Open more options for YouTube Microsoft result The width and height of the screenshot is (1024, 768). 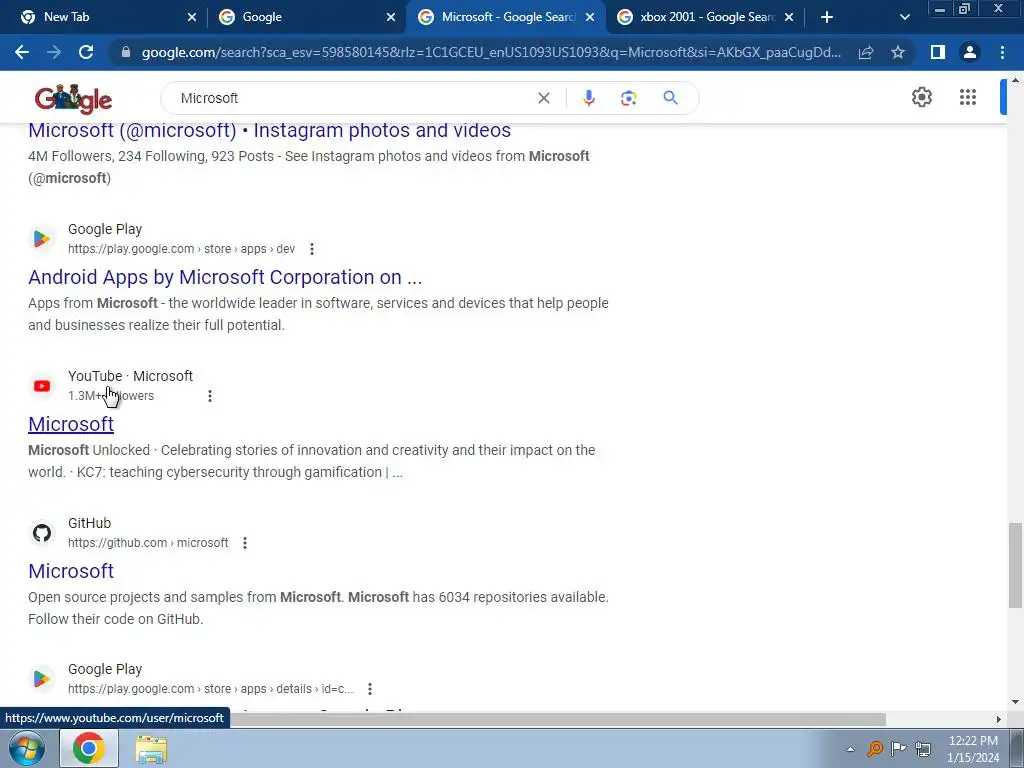pos(210,396)
